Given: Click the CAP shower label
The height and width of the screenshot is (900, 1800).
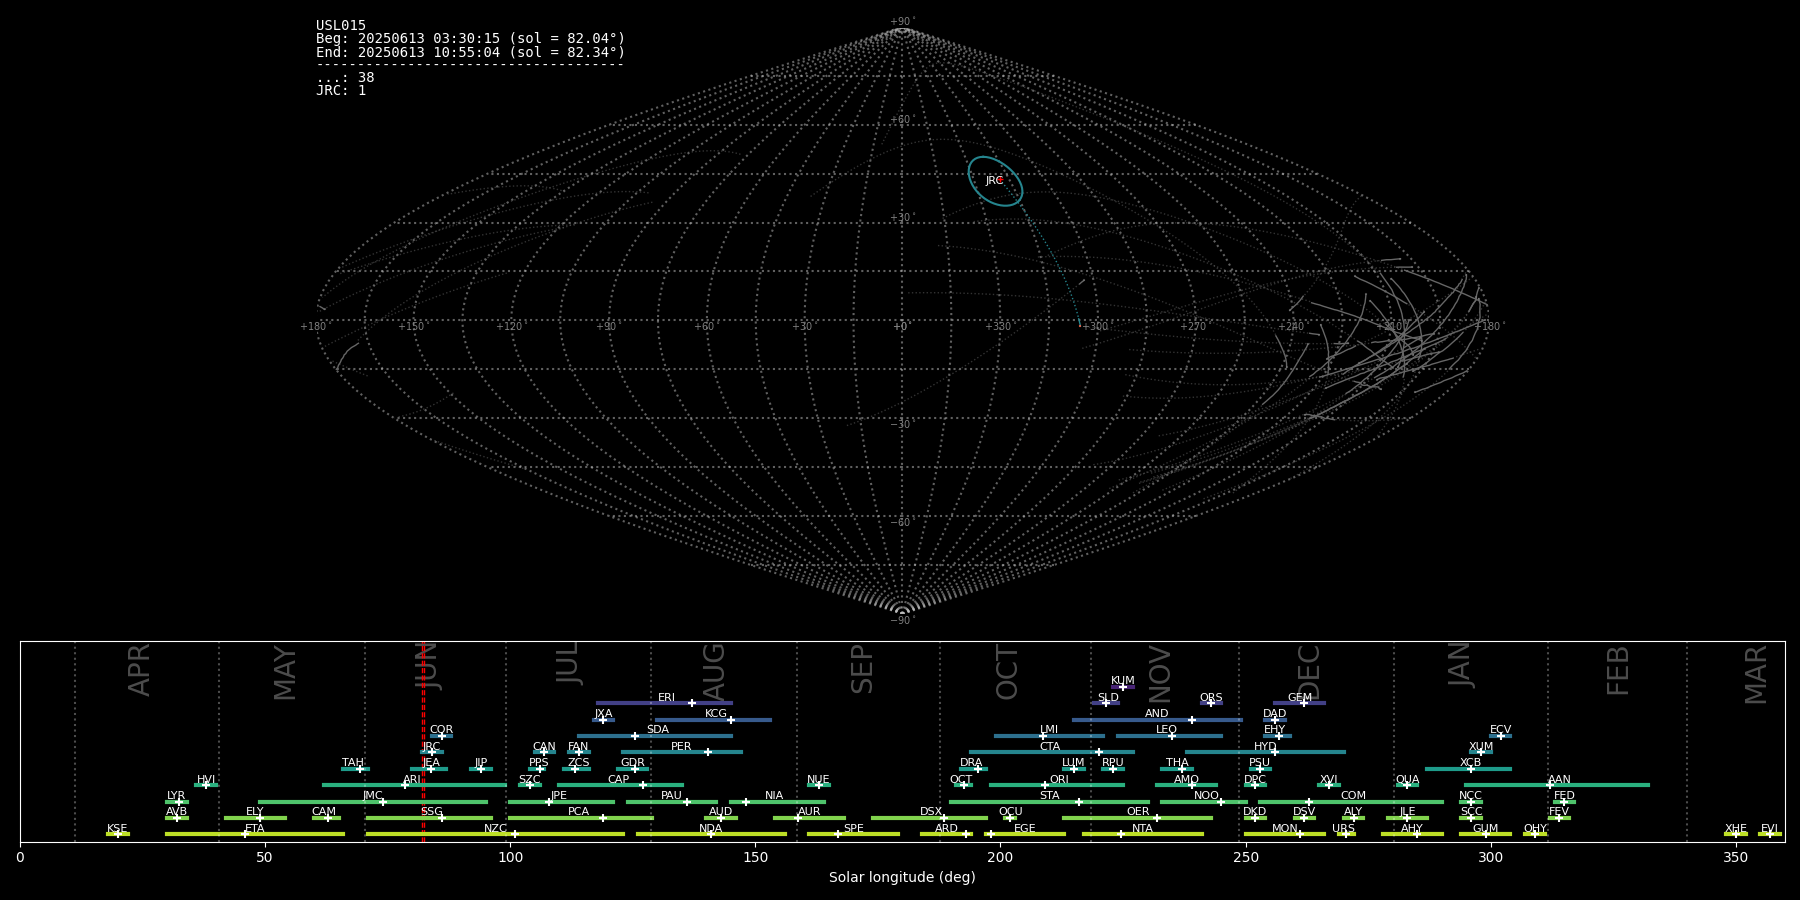Looking at the screenshot, I should [x=618, y=779].
